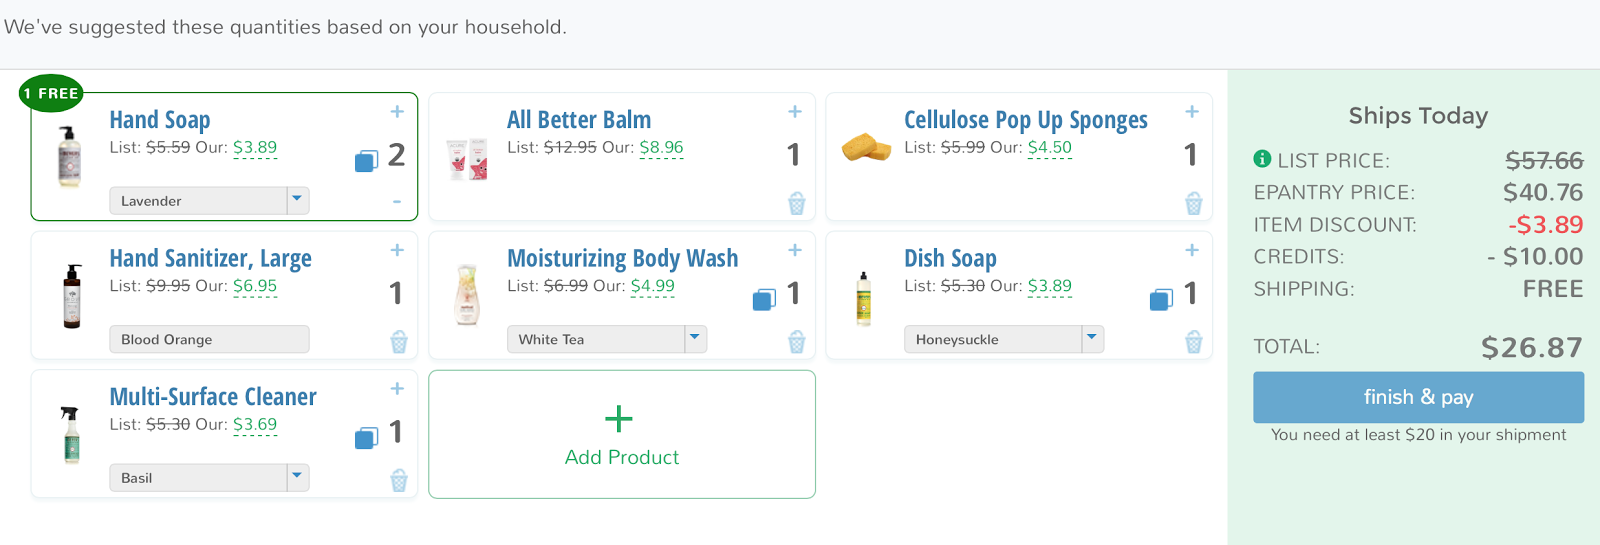Click the trash icon for Moisturizing Body Wash
The width and height of the screenshot is (1600, 545).
pos(796,342)
